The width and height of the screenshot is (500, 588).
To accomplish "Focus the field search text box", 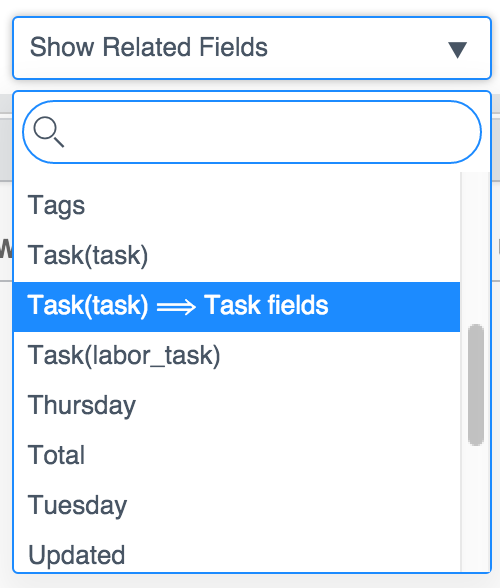I will [x=252, y=132].
